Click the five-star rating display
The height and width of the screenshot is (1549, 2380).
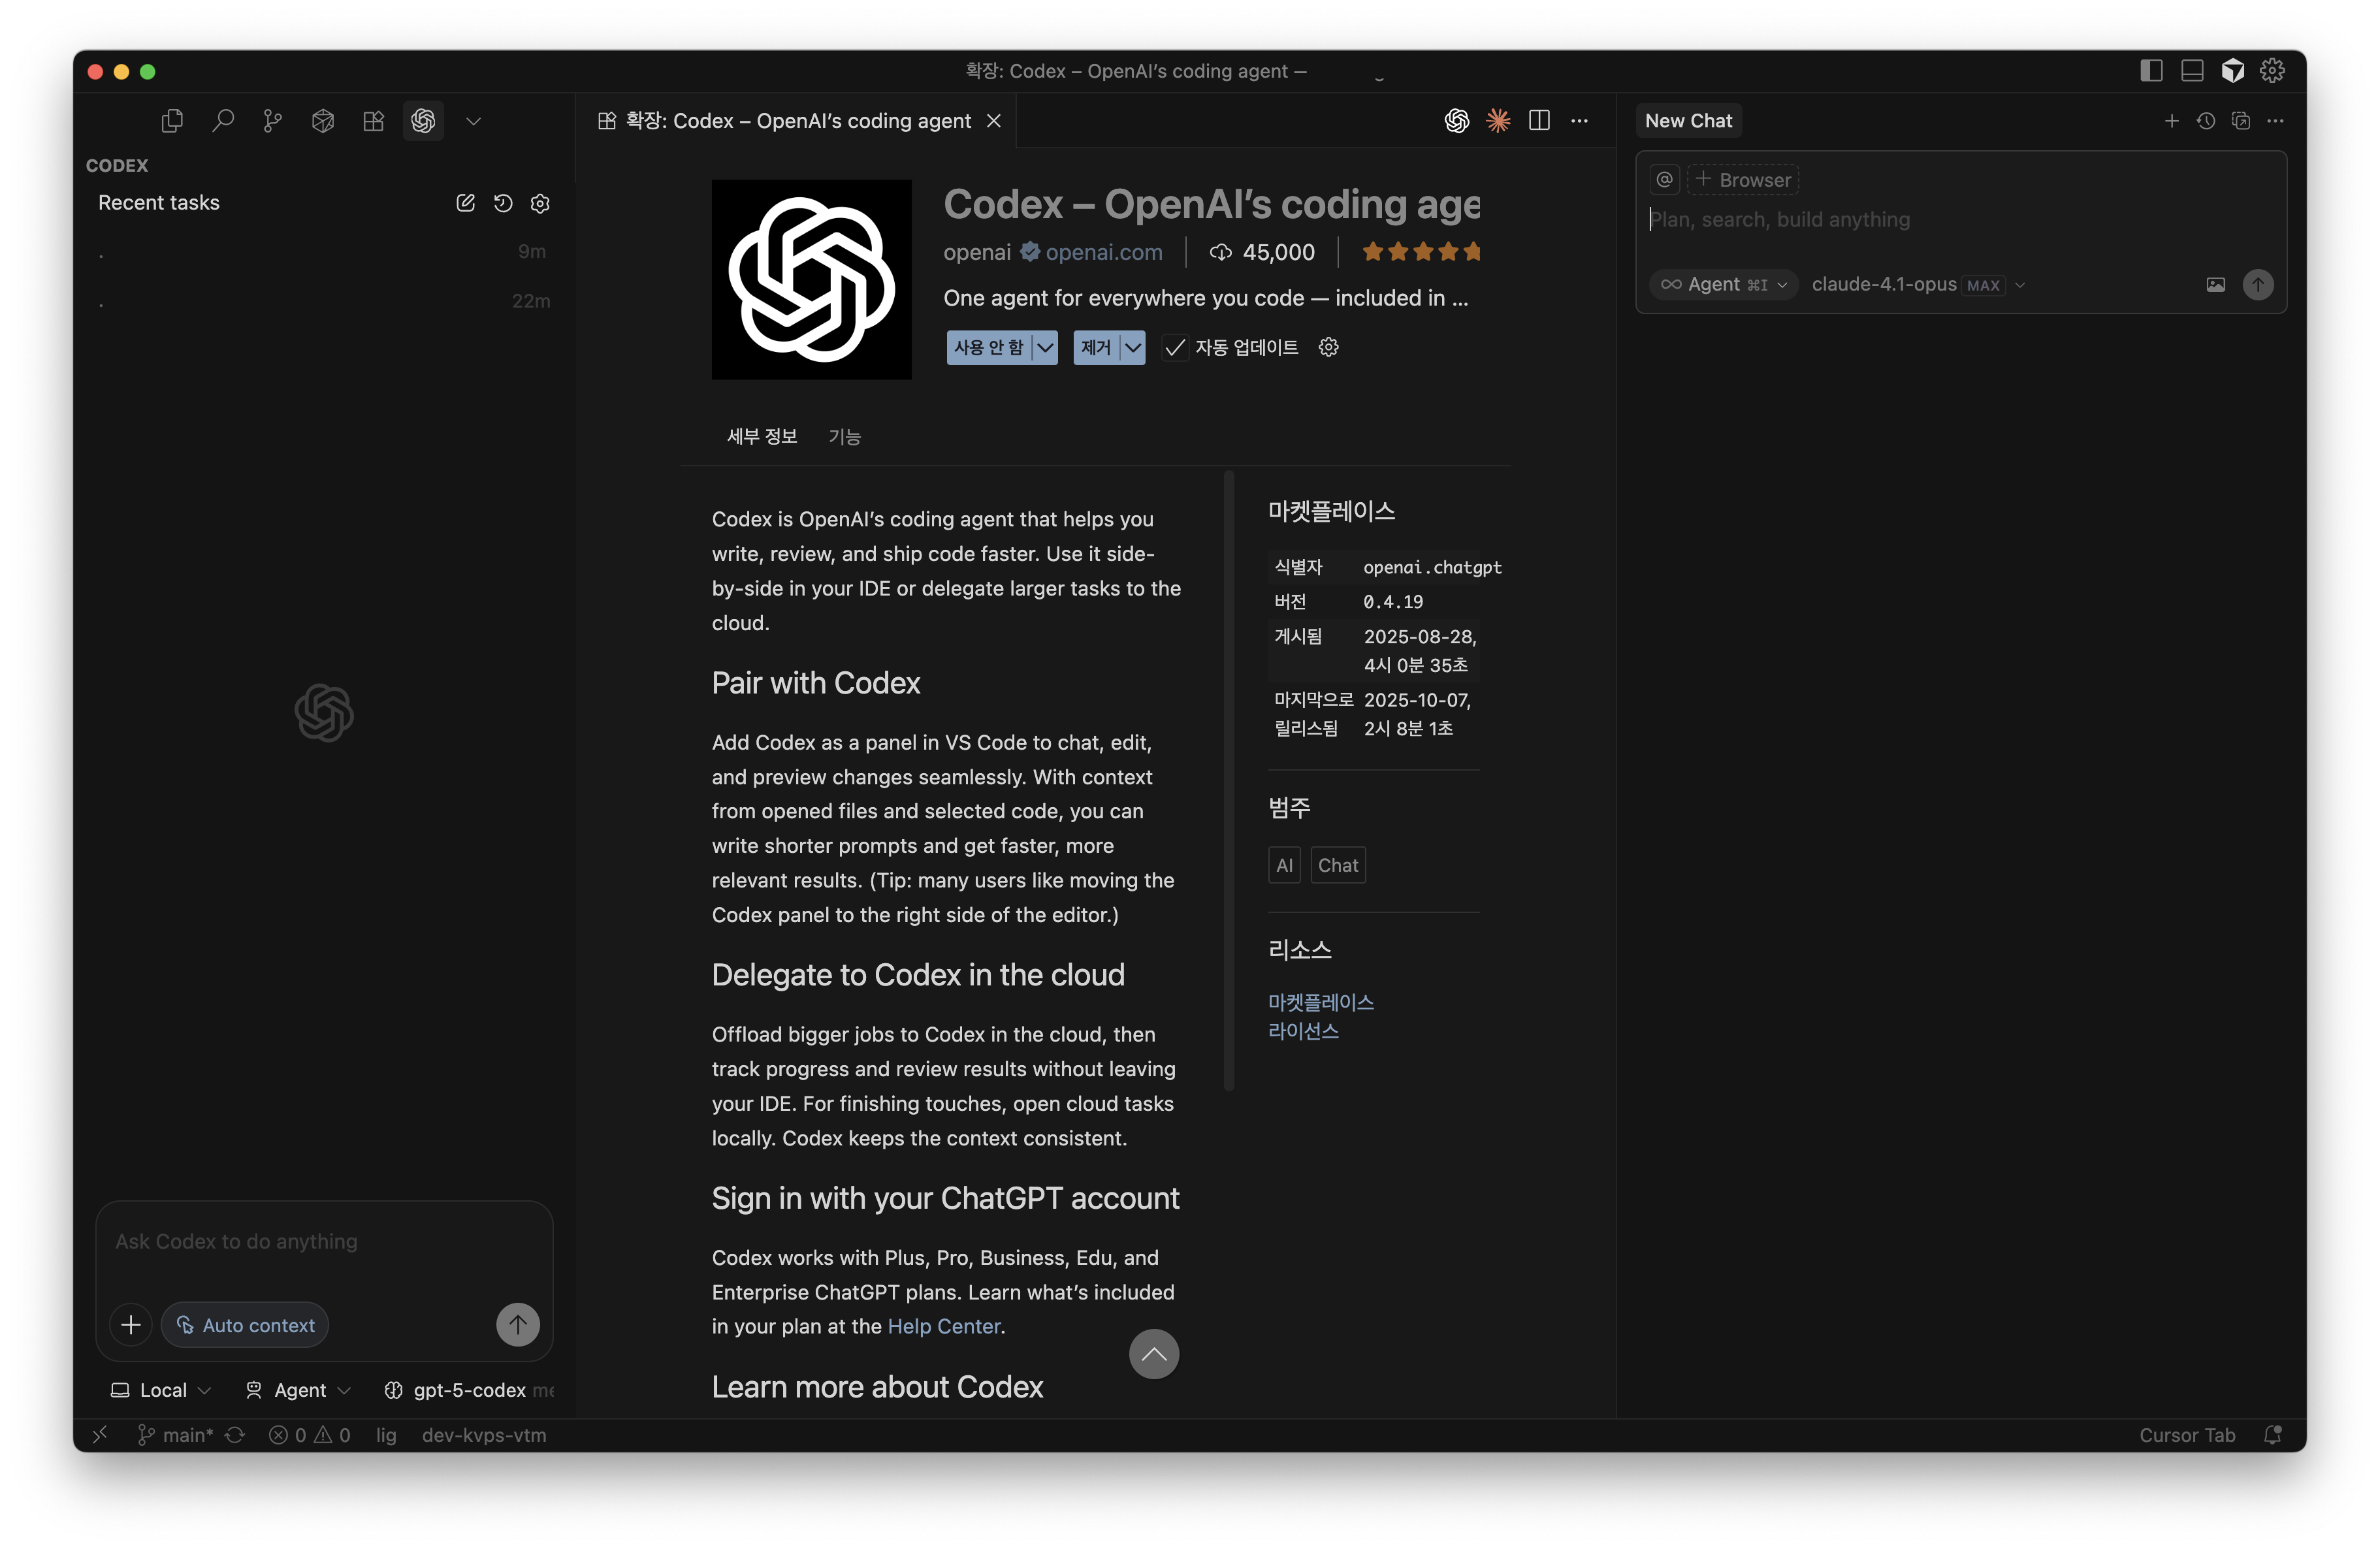(1420, 252)
